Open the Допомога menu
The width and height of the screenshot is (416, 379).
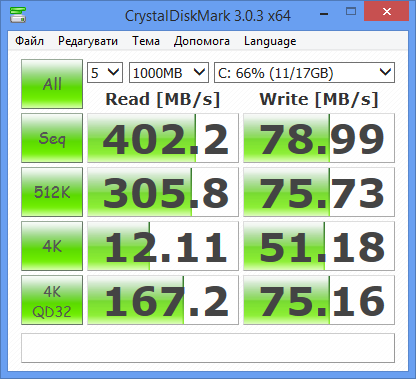[202, 41]
